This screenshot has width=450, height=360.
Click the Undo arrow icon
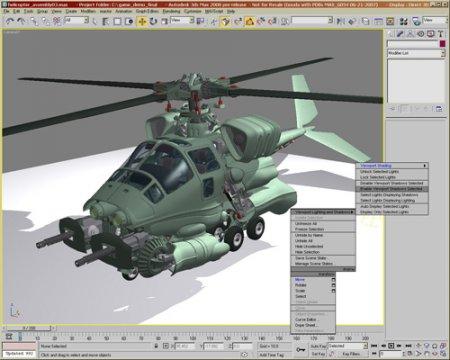tap(9, 21)
